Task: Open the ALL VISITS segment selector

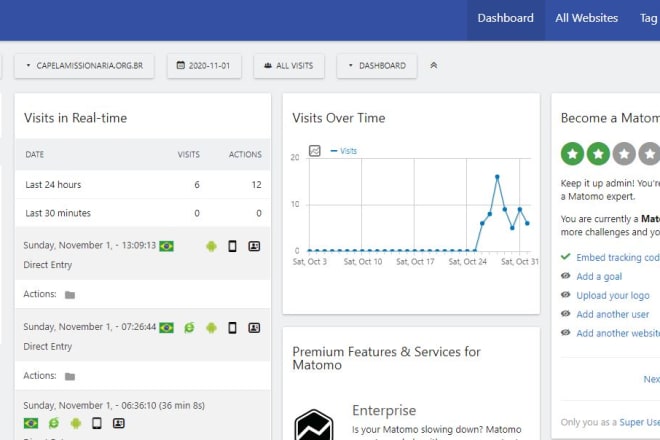Action: pos(289,66)
